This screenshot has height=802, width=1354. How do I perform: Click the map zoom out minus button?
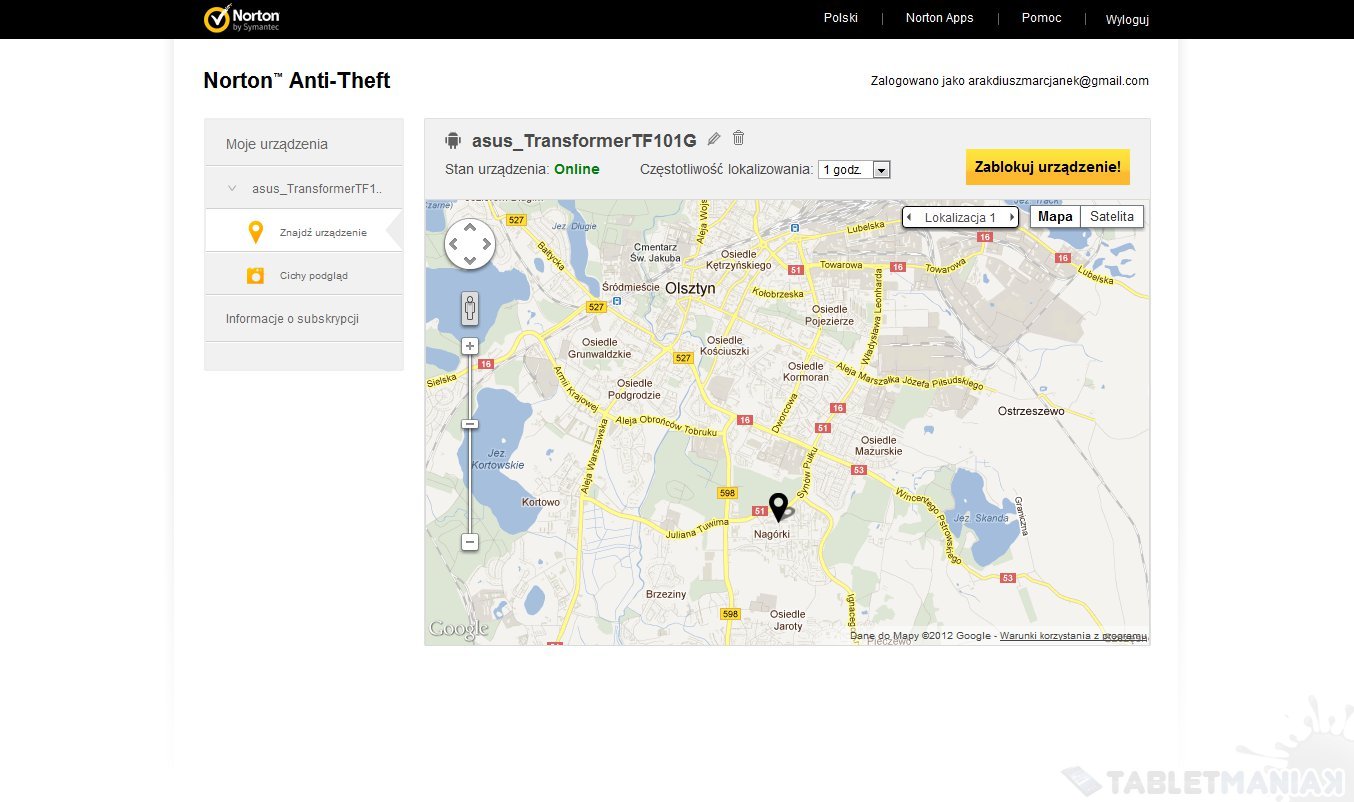470,542
